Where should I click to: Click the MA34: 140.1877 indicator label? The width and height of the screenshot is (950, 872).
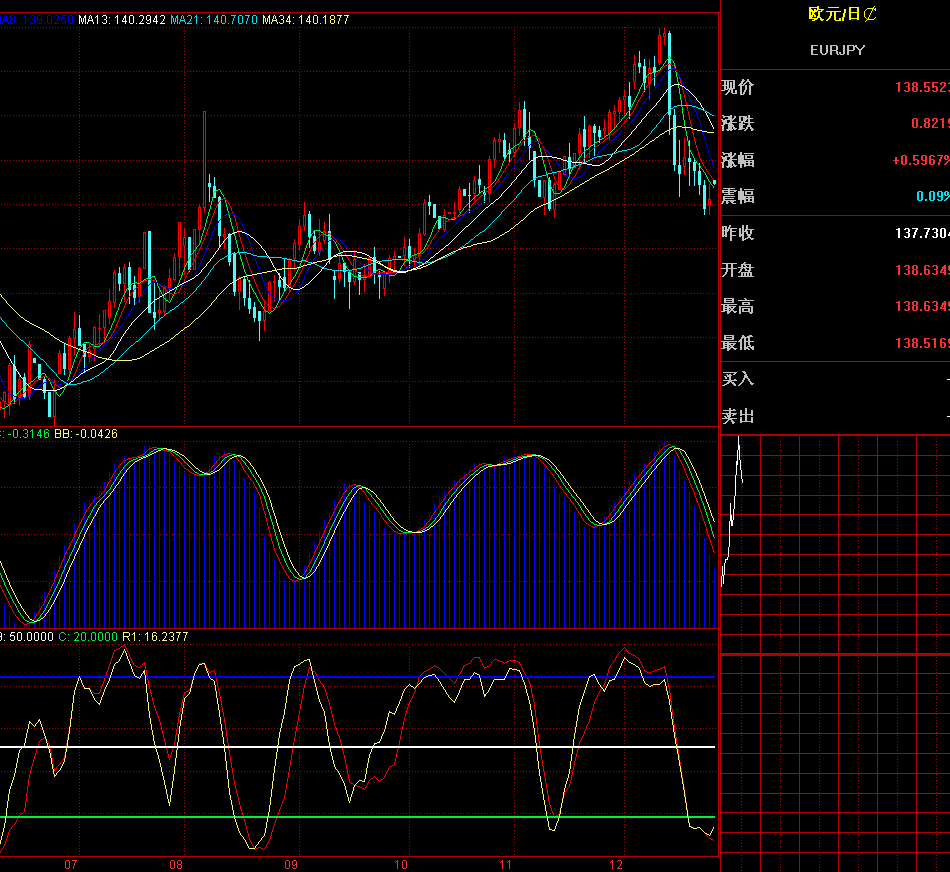305,19
